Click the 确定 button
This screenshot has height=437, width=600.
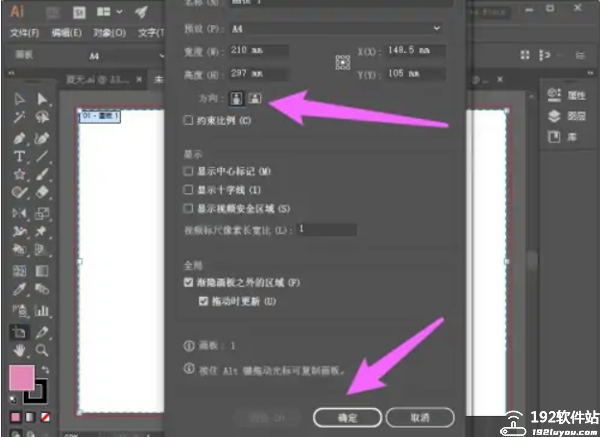(347, 417)
